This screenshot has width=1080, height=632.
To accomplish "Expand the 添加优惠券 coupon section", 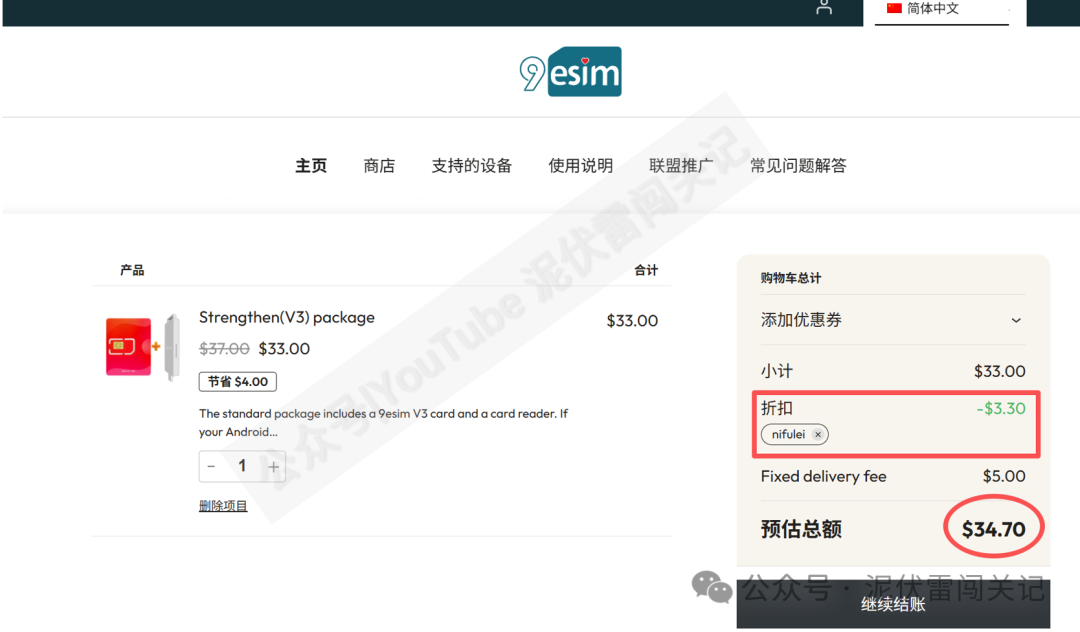I will pyautogui.click(x=893, y=320).
